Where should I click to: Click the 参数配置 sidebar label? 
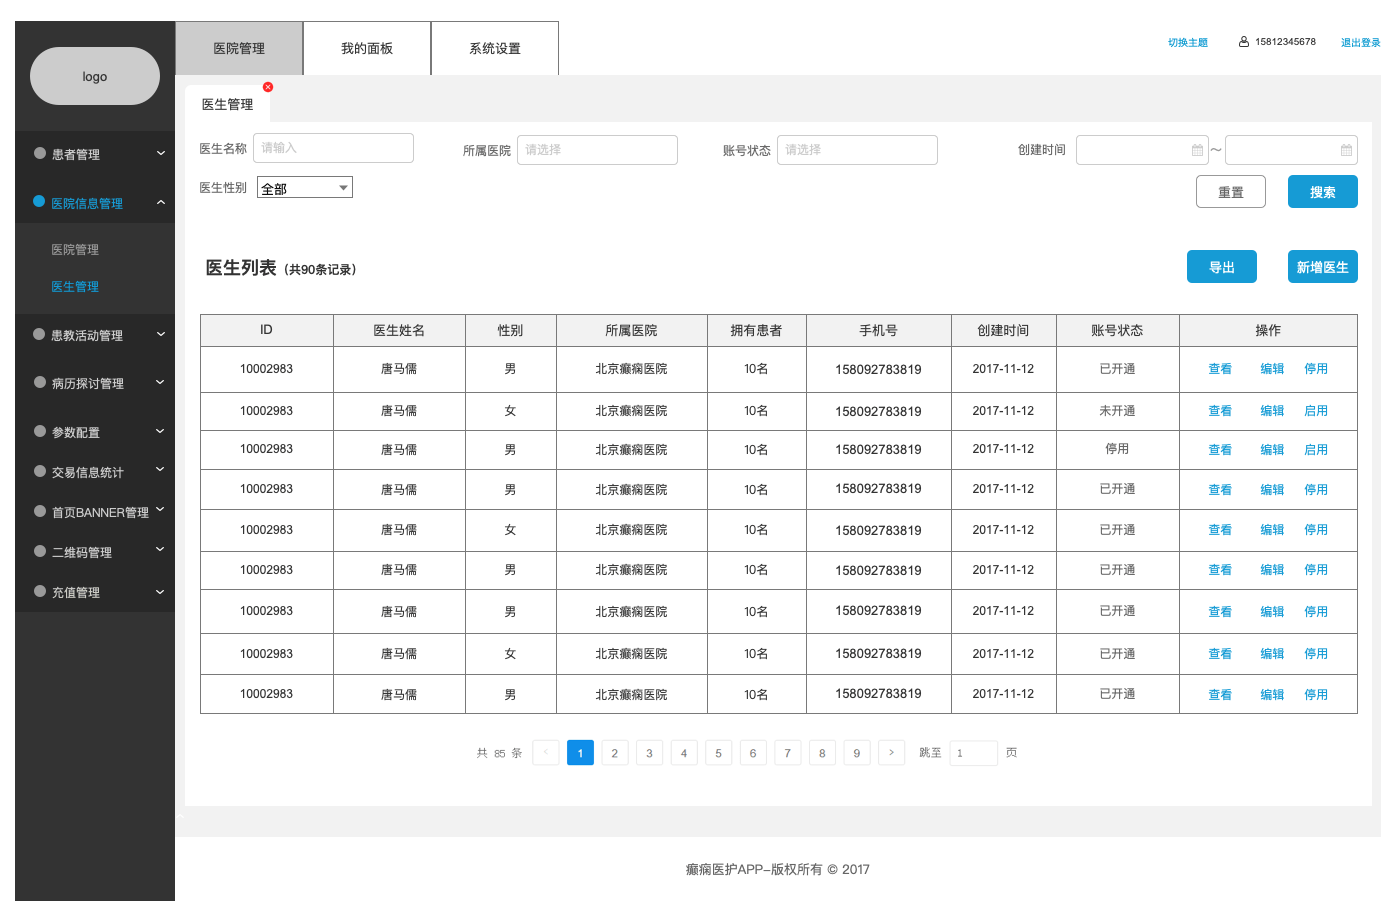[x=76, y=433]
